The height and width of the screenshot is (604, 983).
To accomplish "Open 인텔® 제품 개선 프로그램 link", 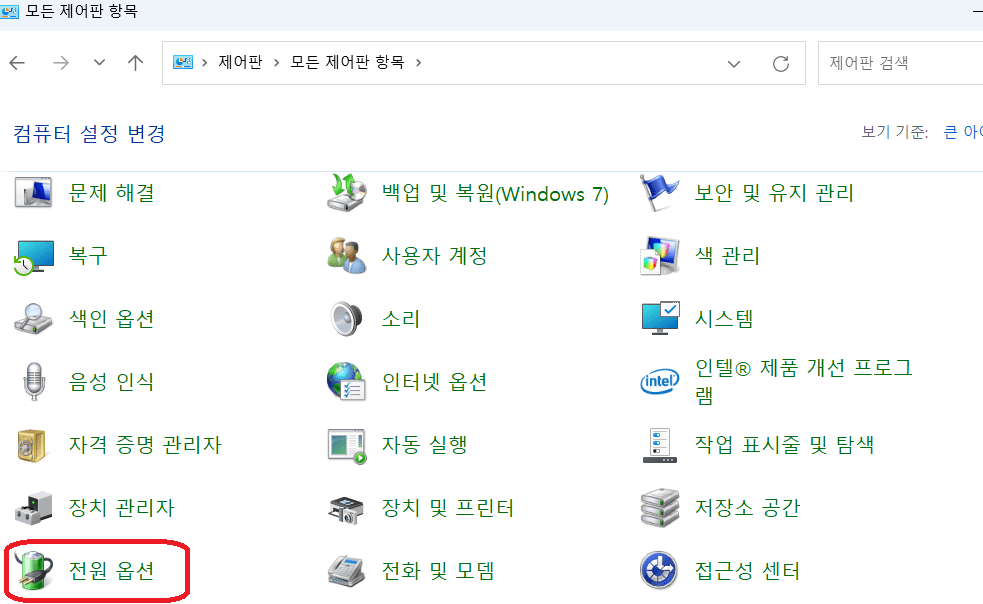I will click(x=803, y=381).
